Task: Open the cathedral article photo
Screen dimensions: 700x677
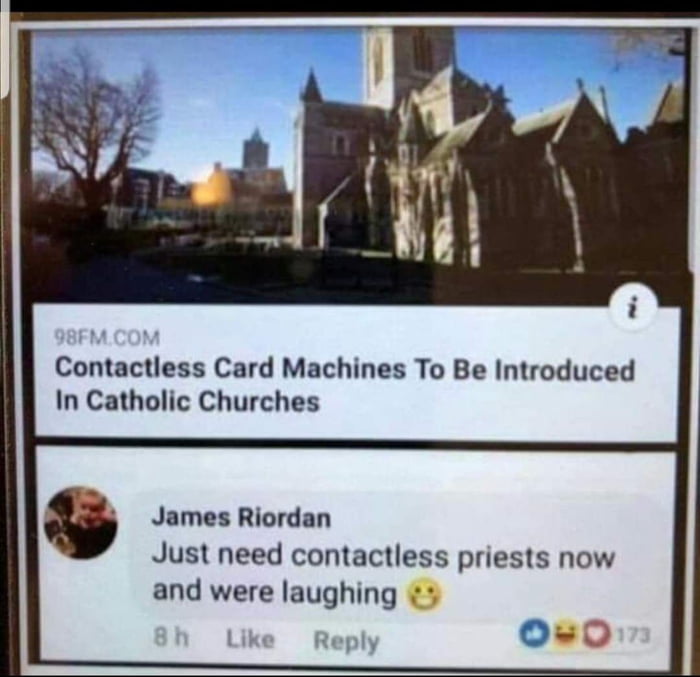Action: (357, 165)
